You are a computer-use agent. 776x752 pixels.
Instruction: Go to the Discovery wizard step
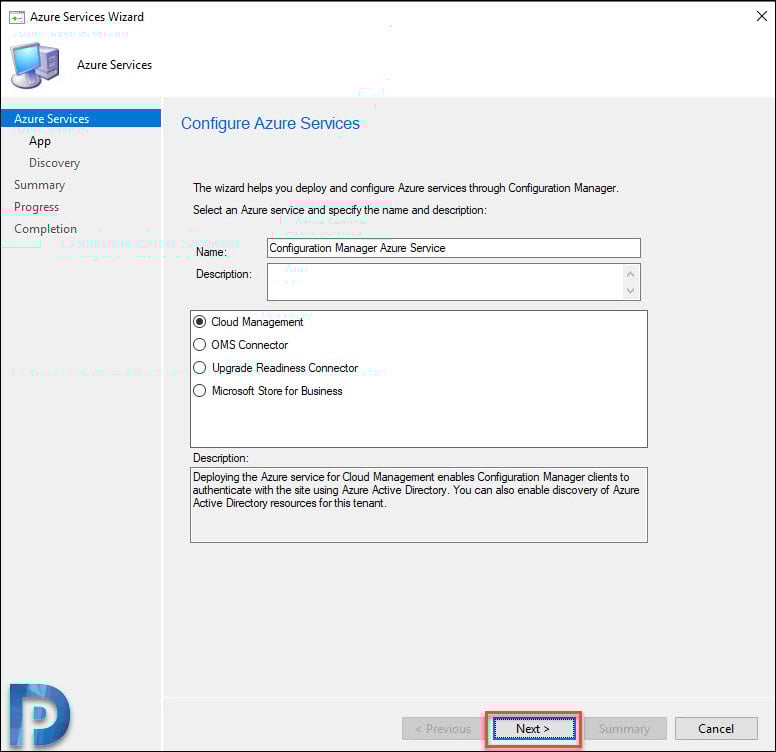54,163
